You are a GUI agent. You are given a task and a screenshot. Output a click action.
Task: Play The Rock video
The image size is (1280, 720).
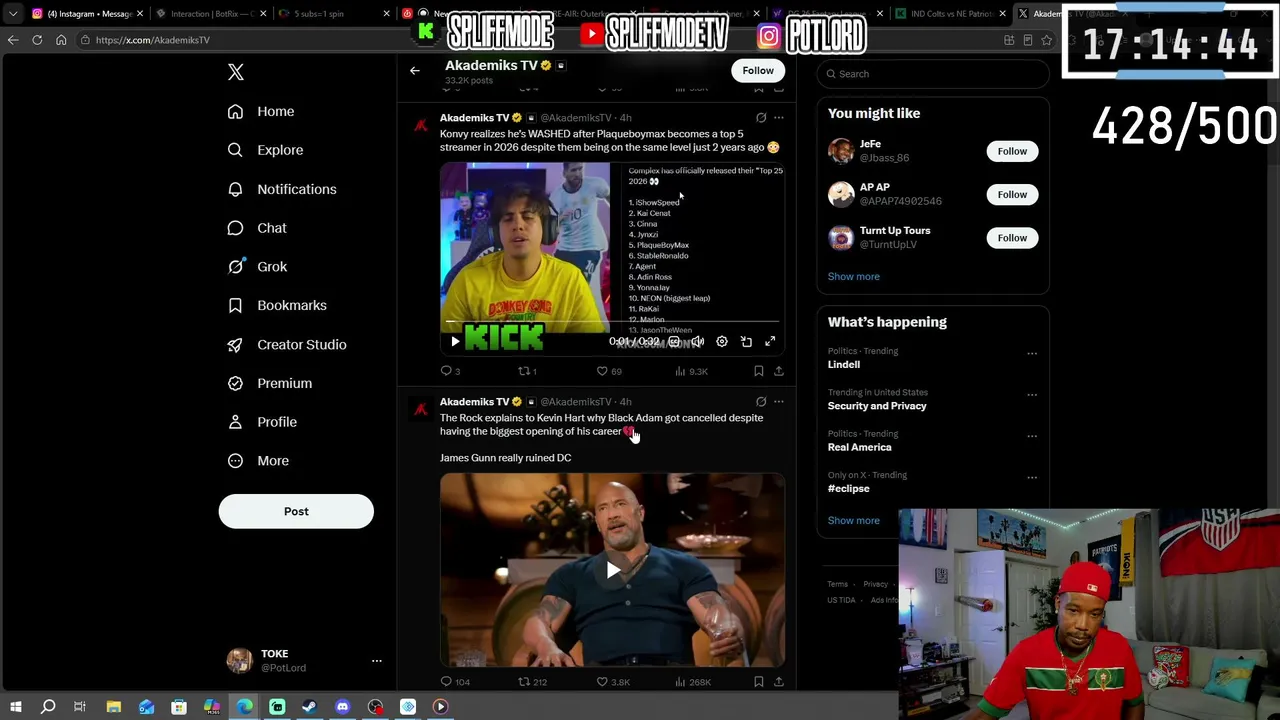click(613, 570)
